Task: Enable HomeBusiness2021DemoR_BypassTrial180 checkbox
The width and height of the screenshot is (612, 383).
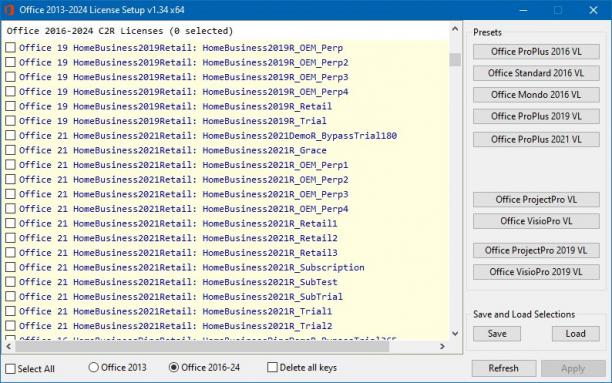Action: coord(11,135)
